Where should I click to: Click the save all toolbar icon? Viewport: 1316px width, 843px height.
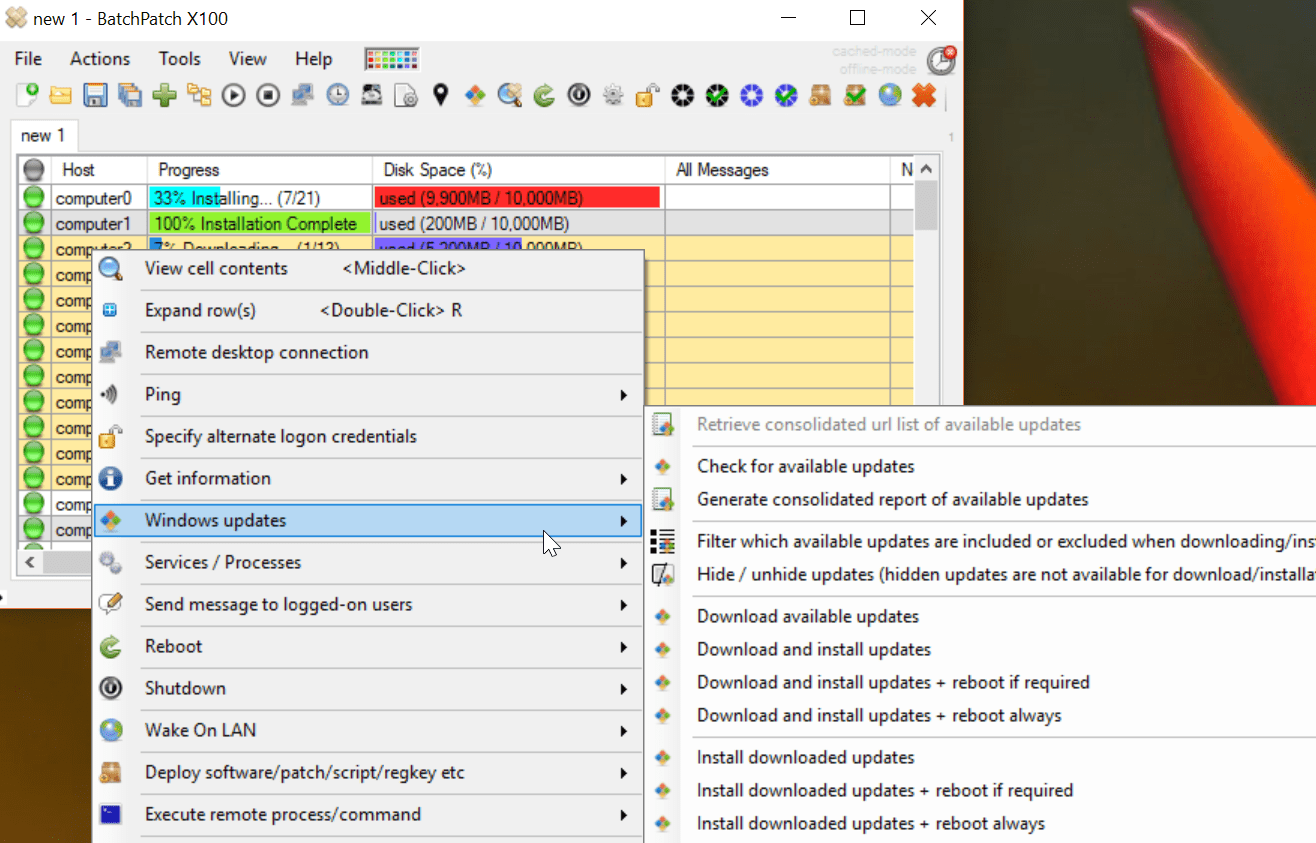(x=130, y=95)
